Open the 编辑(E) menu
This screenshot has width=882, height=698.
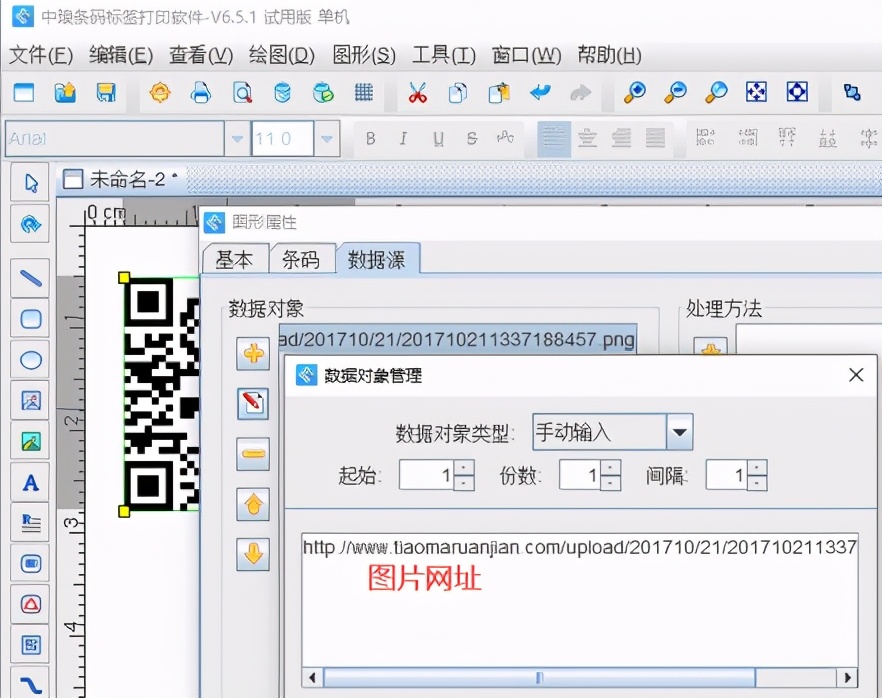tap(121, 55)
